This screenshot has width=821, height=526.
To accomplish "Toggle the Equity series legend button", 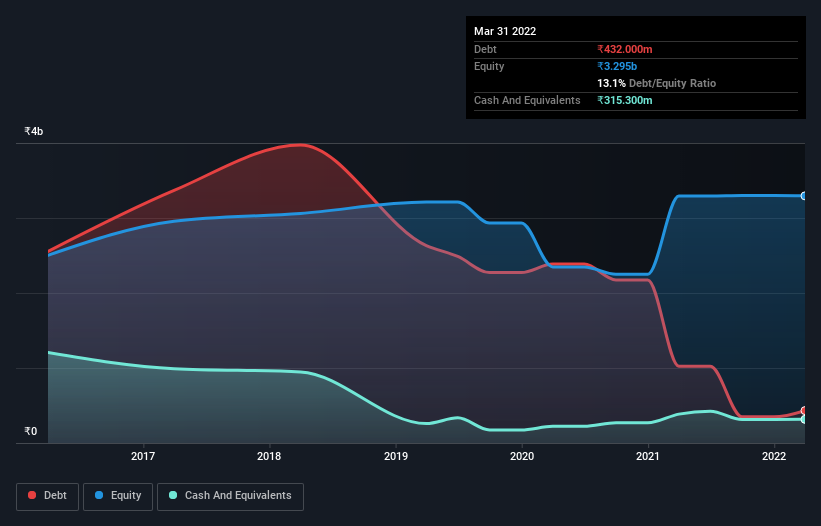I will pyautogui.click(x=118, y=496).
